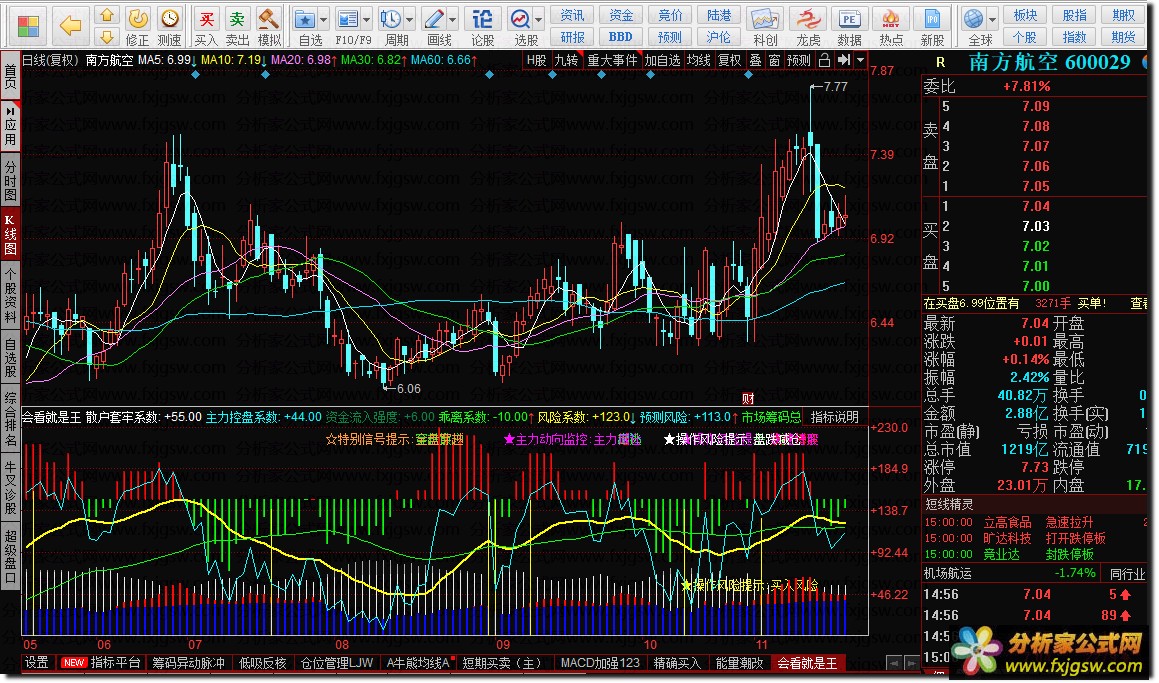
Task: Click the arrow-to-bar icon in chart header
Action: (843, 60)
